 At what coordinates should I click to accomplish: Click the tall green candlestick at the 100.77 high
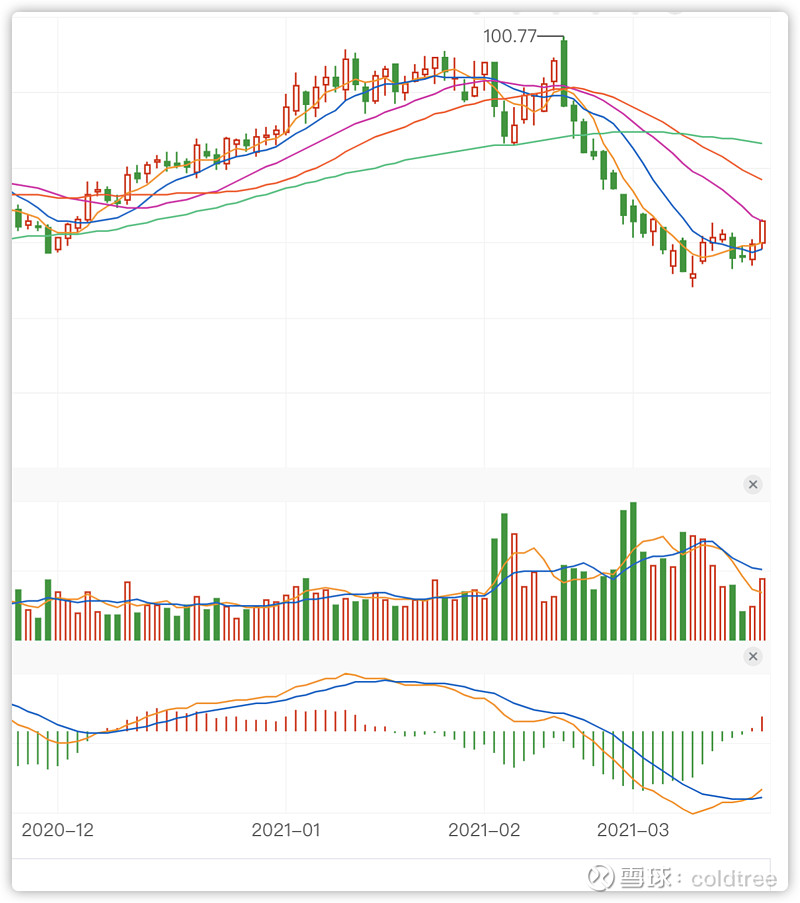pyautogui.click(x=564, y=73)
